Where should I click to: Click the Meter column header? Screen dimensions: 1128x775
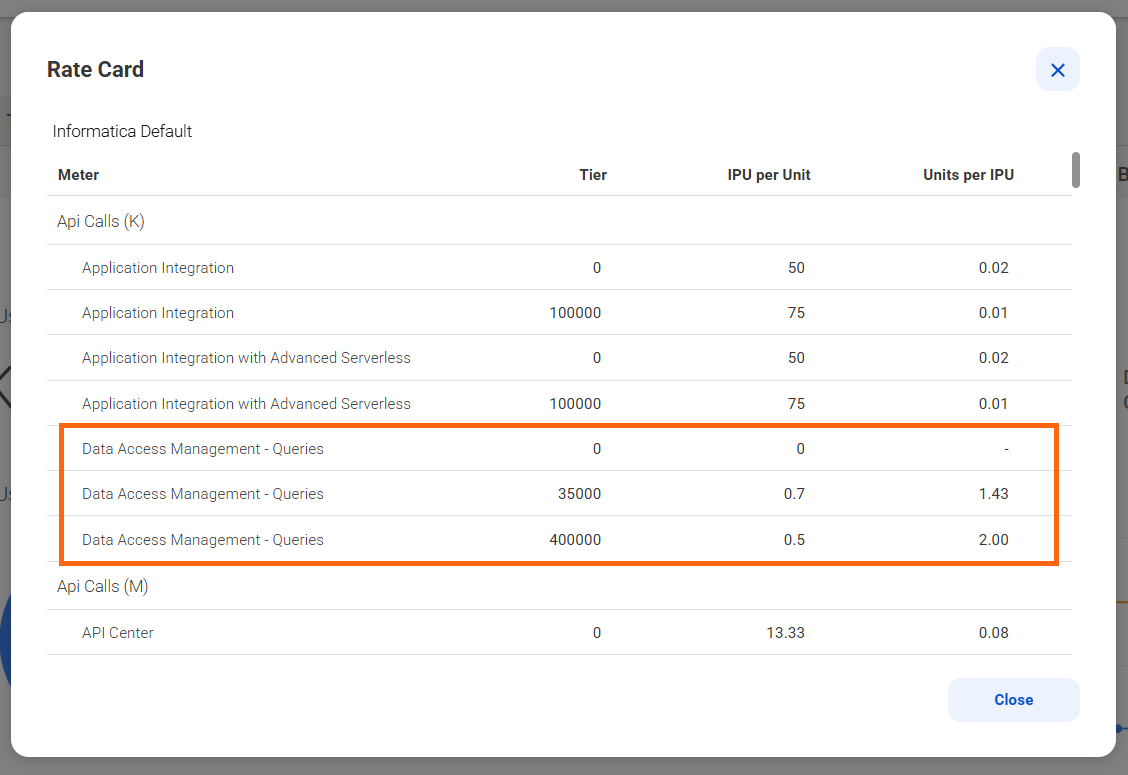coord(78,175)
